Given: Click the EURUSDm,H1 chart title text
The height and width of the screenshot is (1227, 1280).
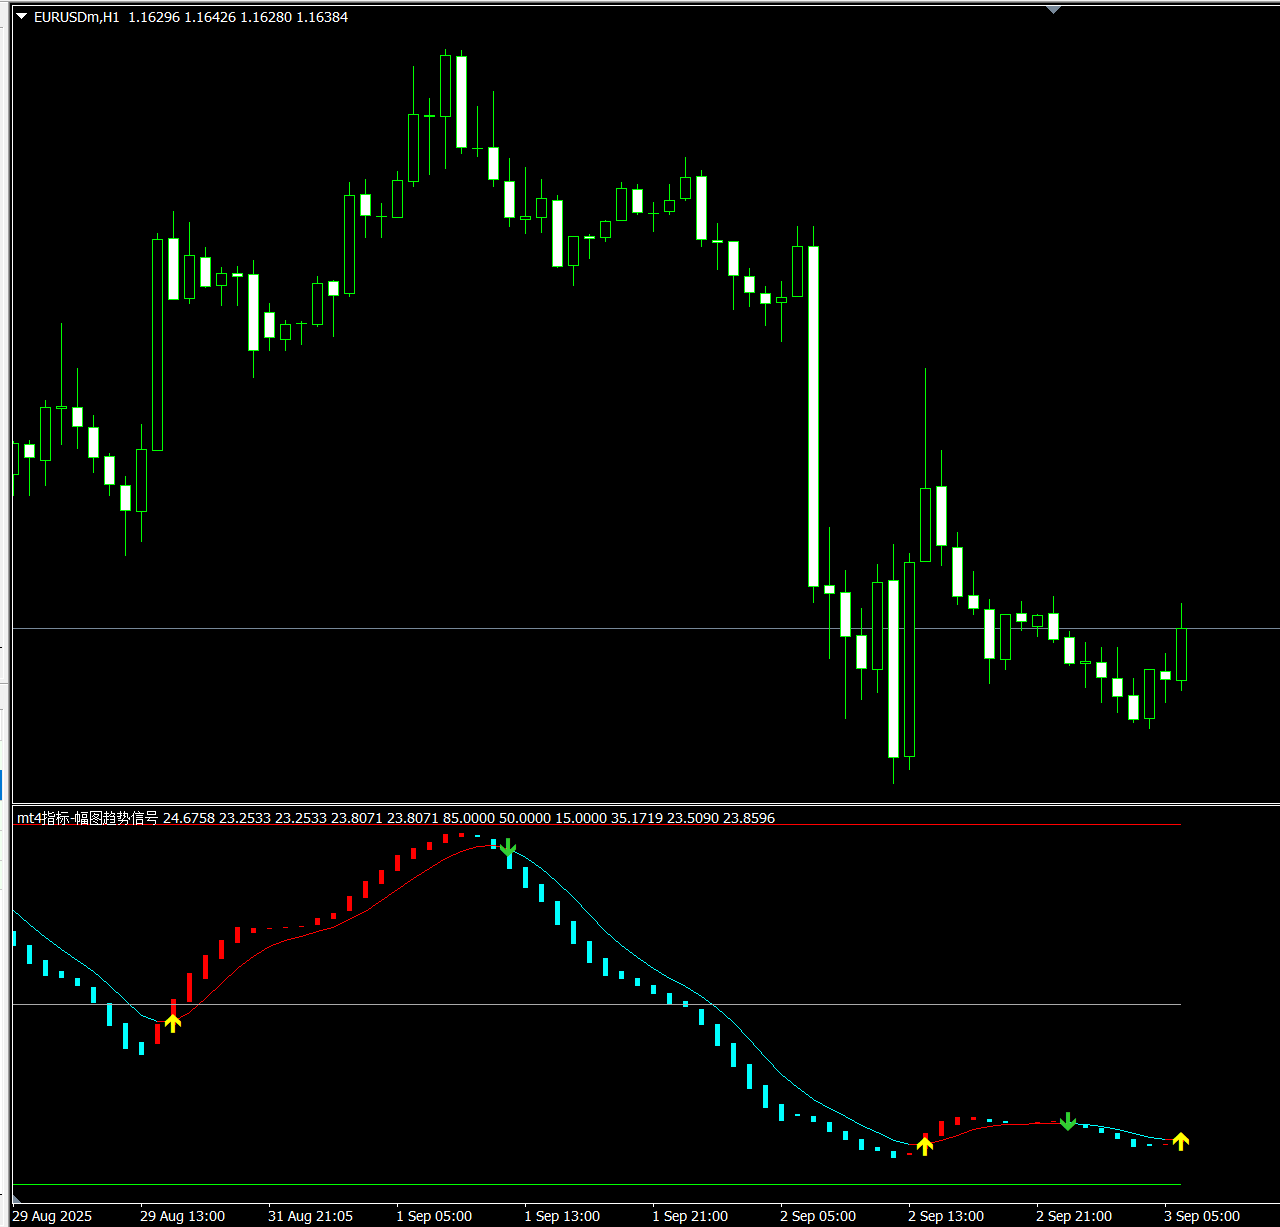Looking at the screenshot, I should pyautogui.click(x=76, y=17).
